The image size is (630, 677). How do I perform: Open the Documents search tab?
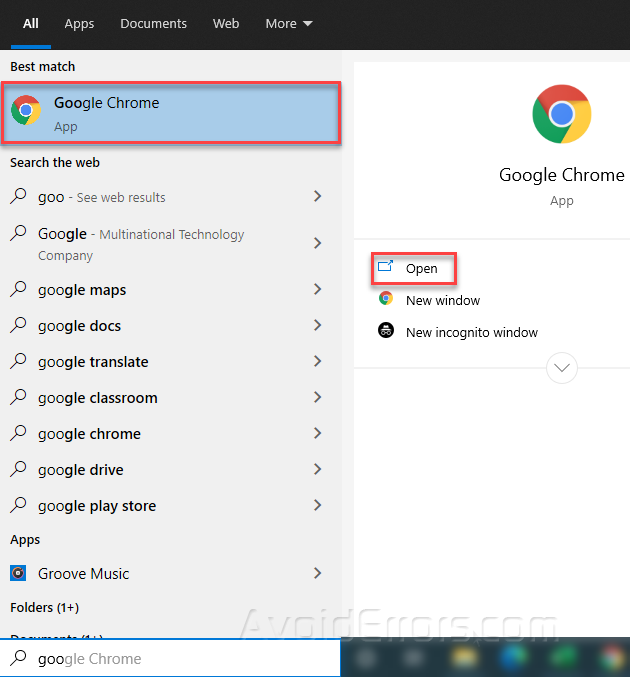(153, 24)
